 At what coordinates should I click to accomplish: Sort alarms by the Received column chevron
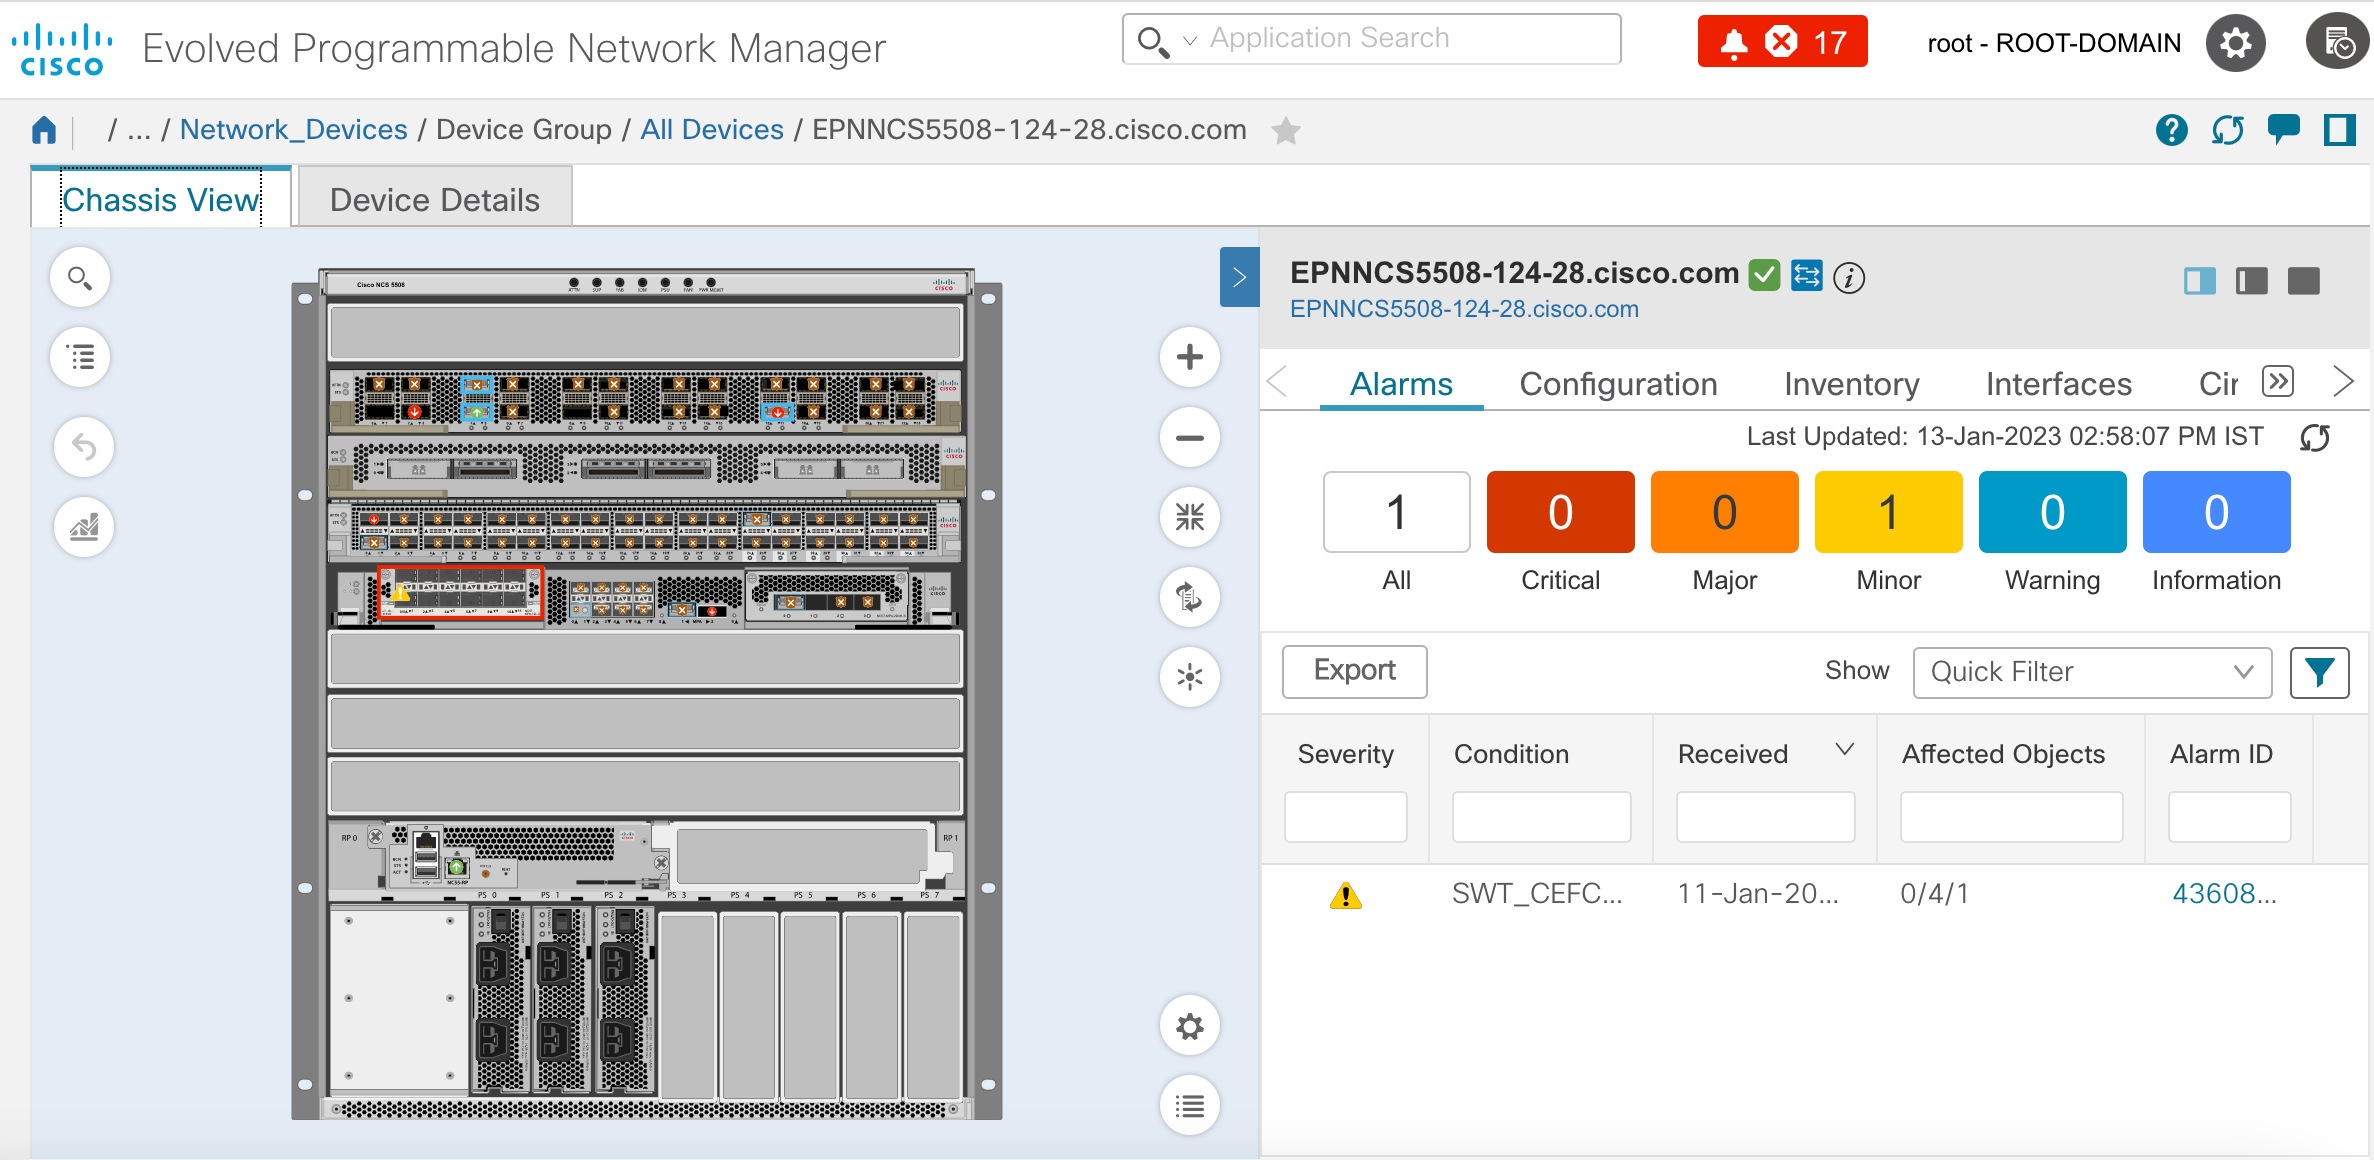[1843, 749]
